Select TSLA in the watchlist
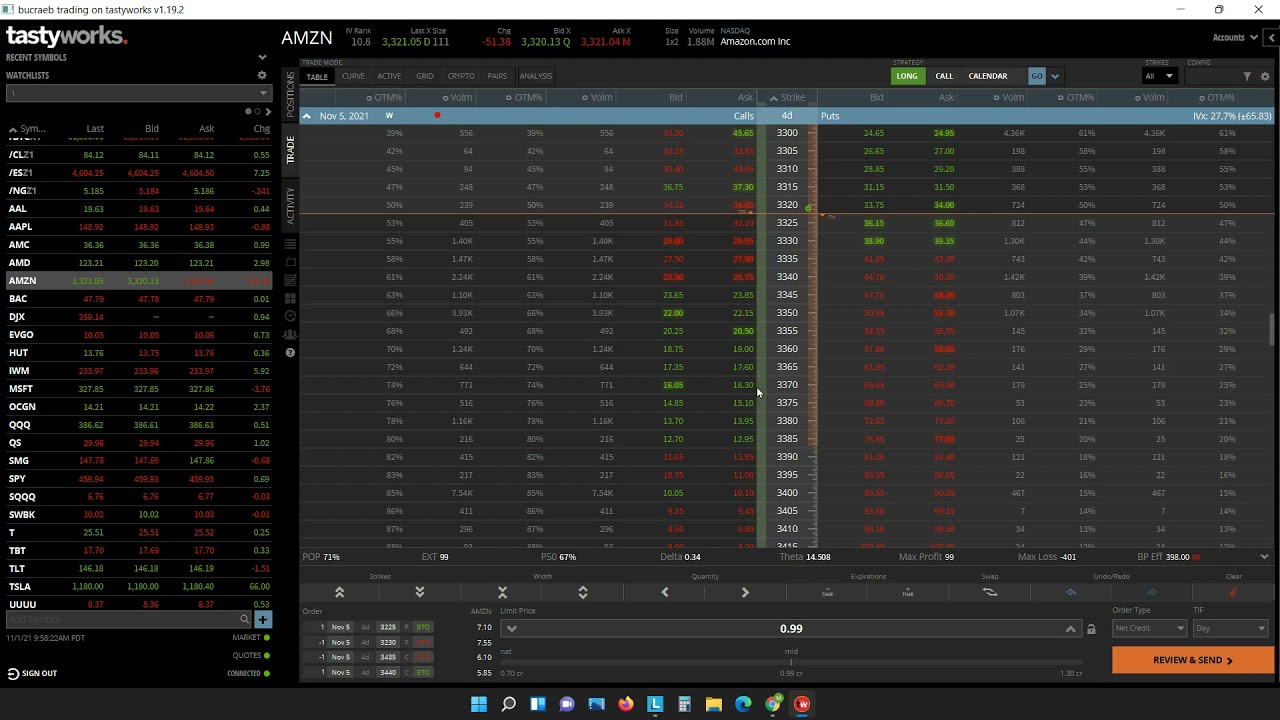The image size is (1280, 720). click(x=139, y=587)
